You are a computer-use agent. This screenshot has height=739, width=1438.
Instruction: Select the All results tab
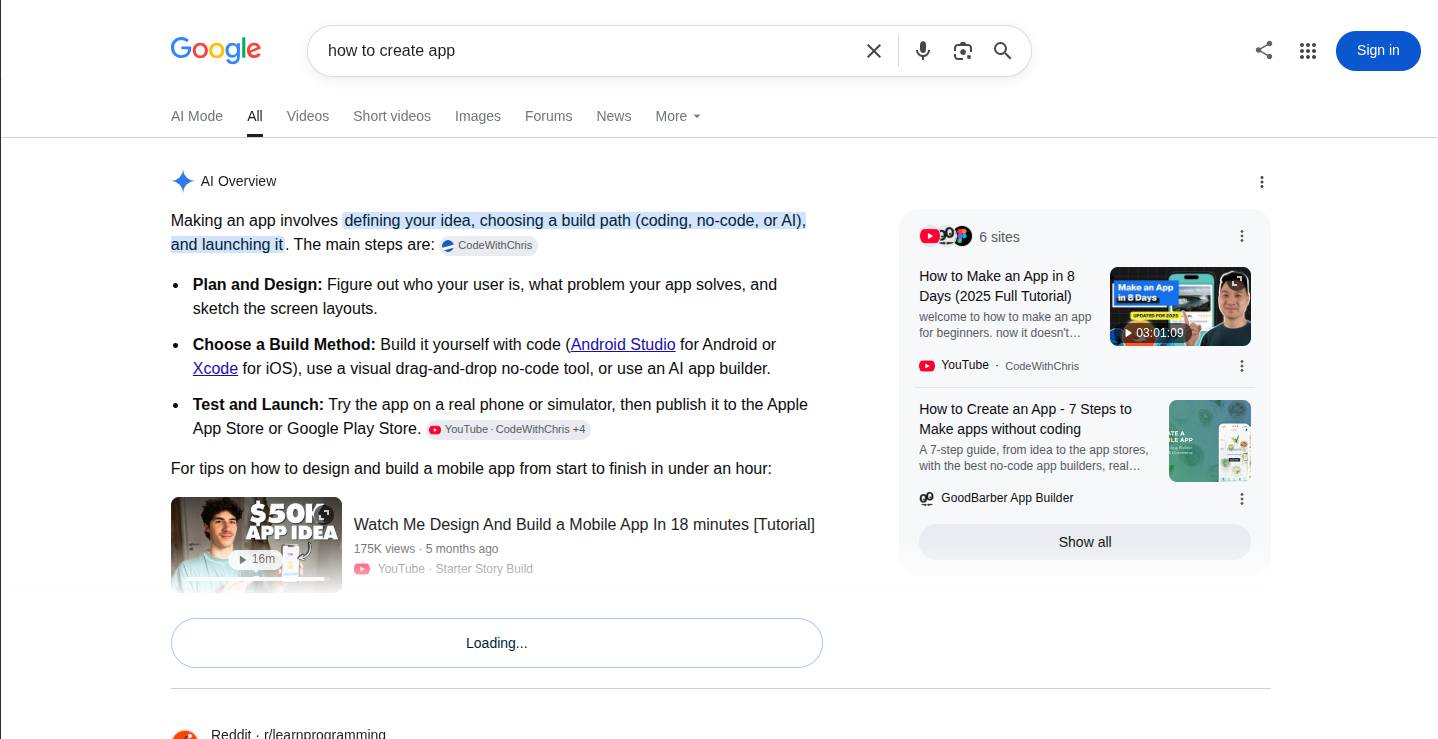pos(255,116)
